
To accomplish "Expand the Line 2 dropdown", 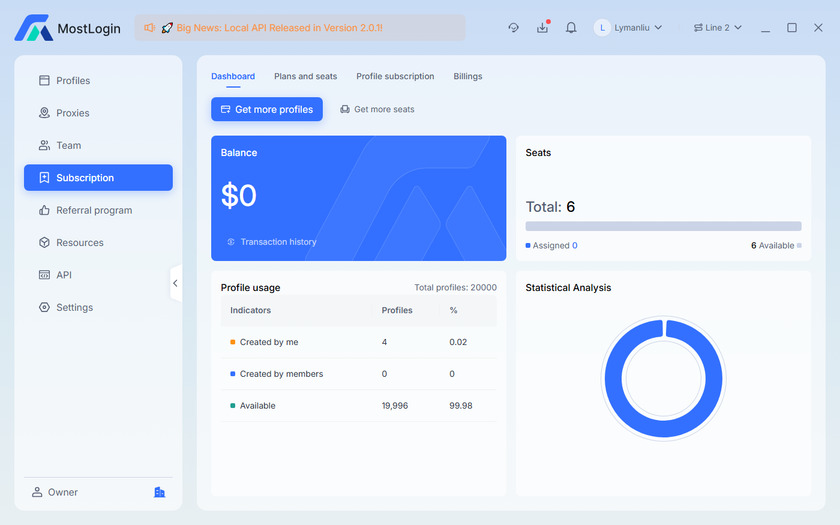I will 718,28.
